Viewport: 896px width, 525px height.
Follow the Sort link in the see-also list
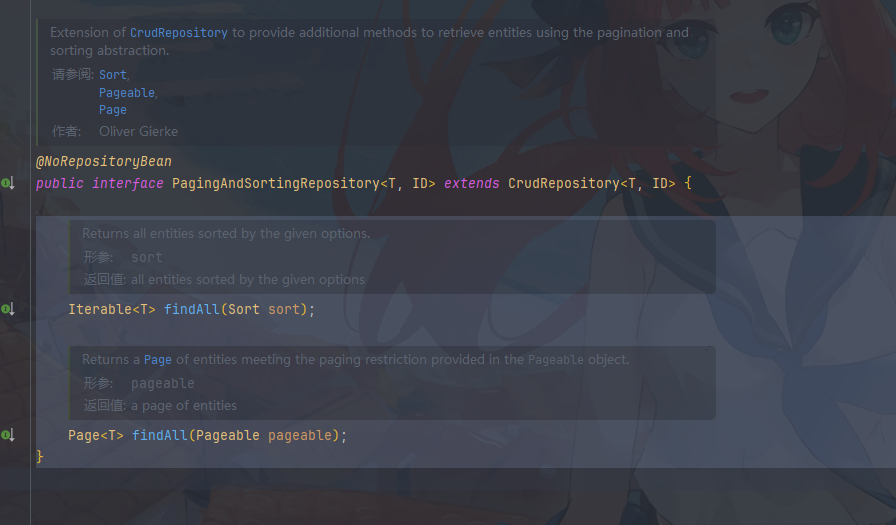[x=112, y=75]
